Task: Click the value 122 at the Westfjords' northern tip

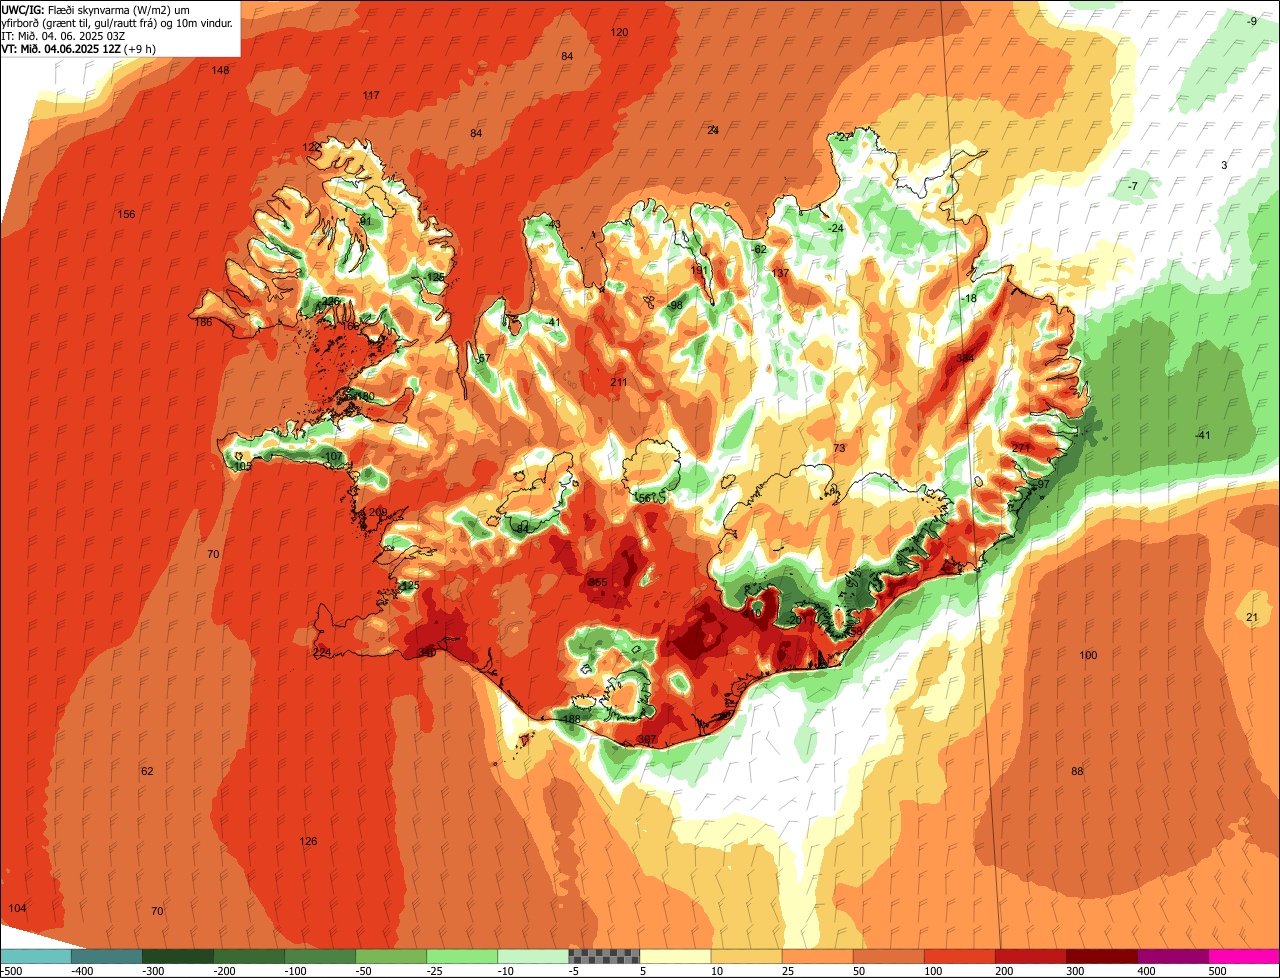Action: coord(311,147)
